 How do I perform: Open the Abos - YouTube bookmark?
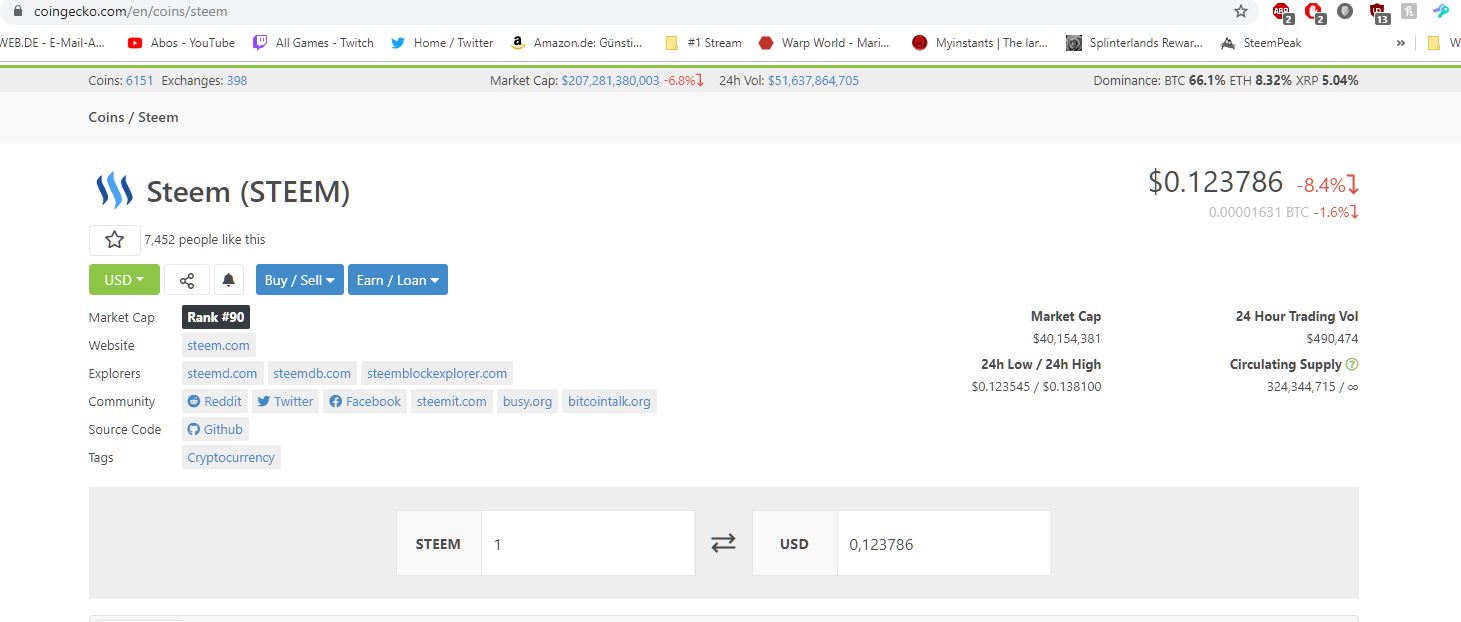(x=181, y=43)
